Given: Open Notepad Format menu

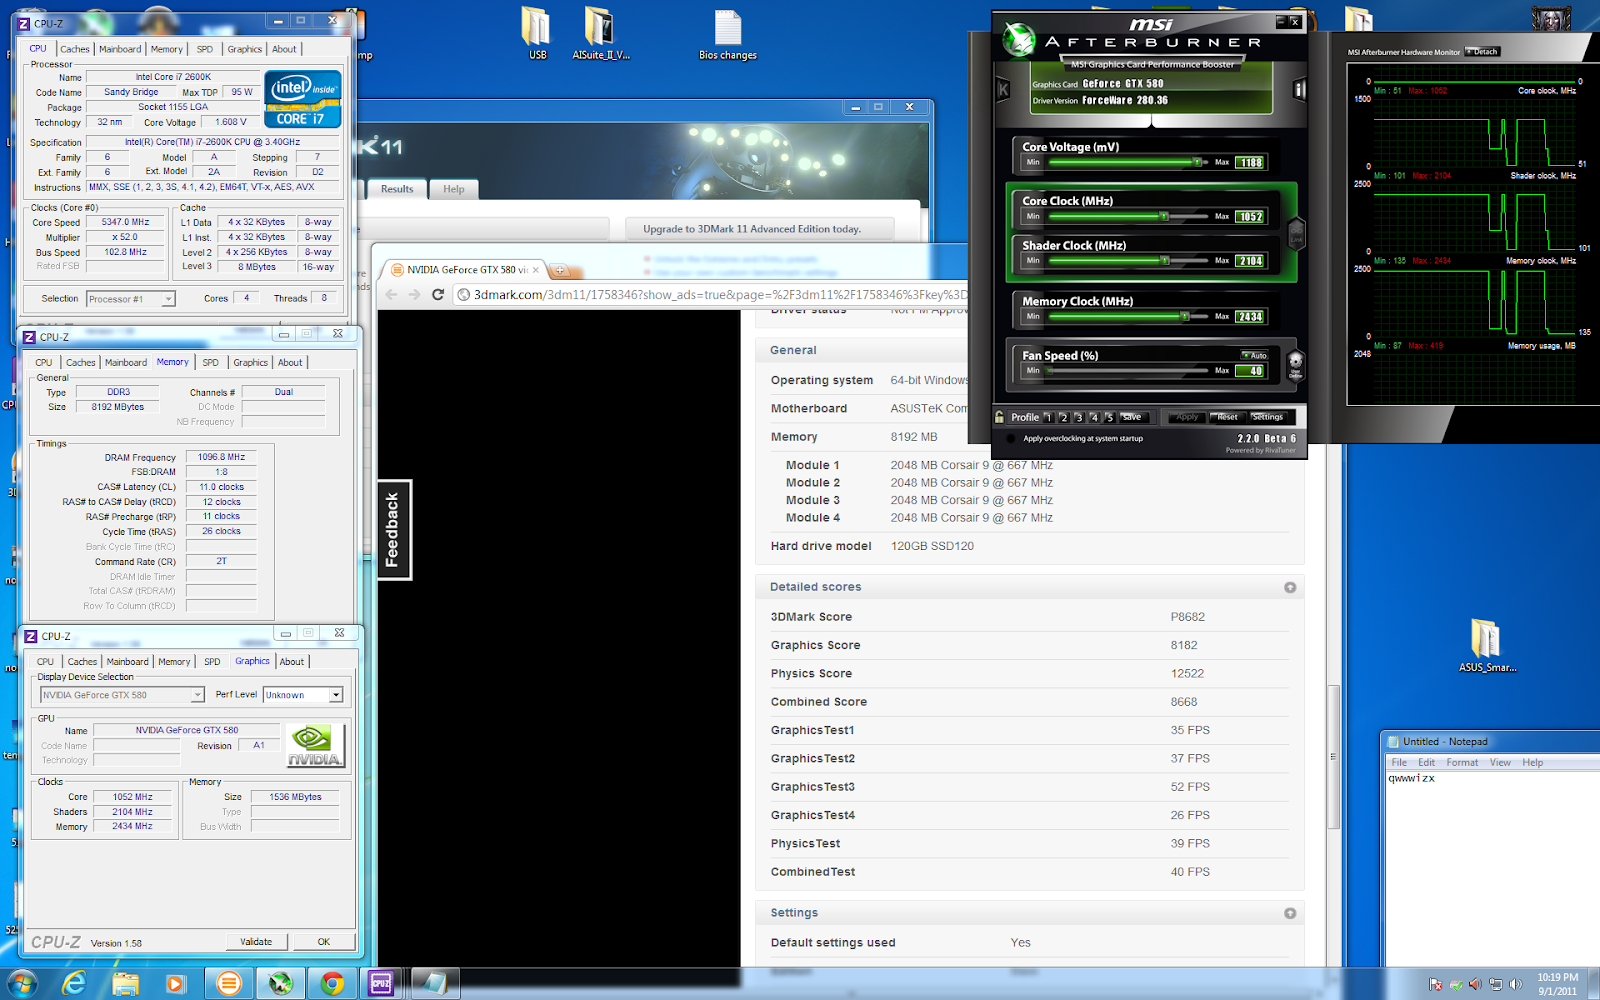Looking at the screenshot, I should (1462, 763).
